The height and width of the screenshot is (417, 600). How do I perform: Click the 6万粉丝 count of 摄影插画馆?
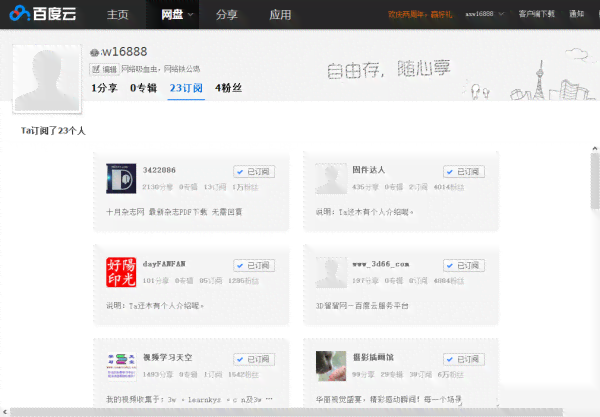pos(450,375)
